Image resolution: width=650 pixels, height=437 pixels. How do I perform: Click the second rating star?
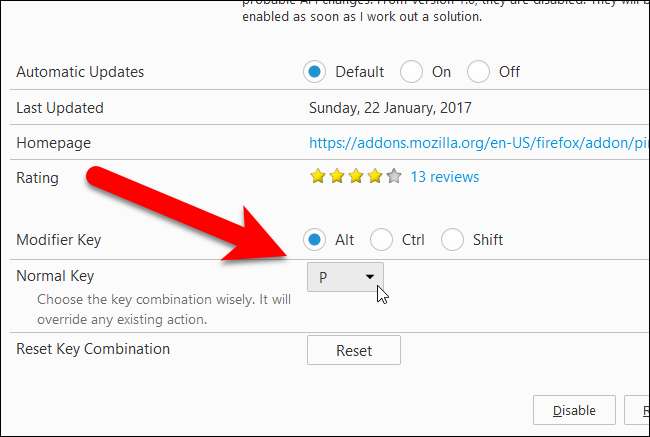tap(337, 176)
